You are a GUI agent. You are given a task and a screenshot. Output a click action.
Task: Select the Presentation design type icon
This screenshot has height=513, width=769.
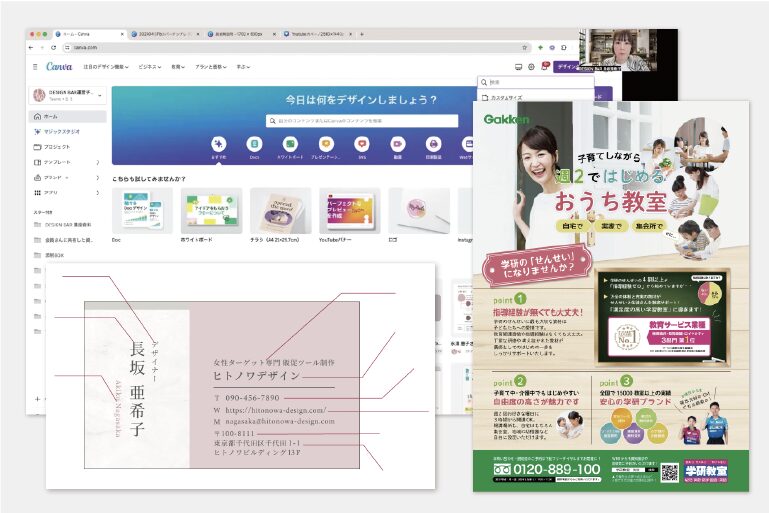point(326,144)
